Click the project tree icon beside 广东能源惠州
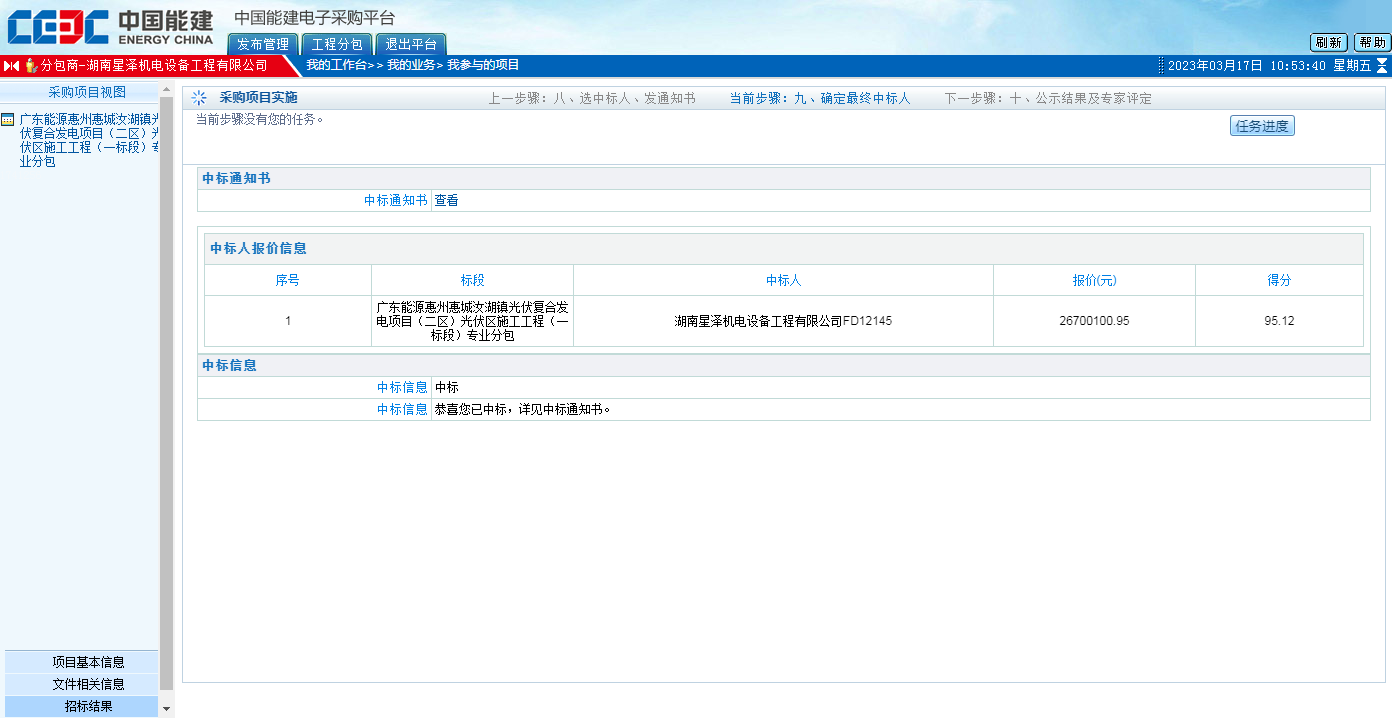 pos(8,119)
